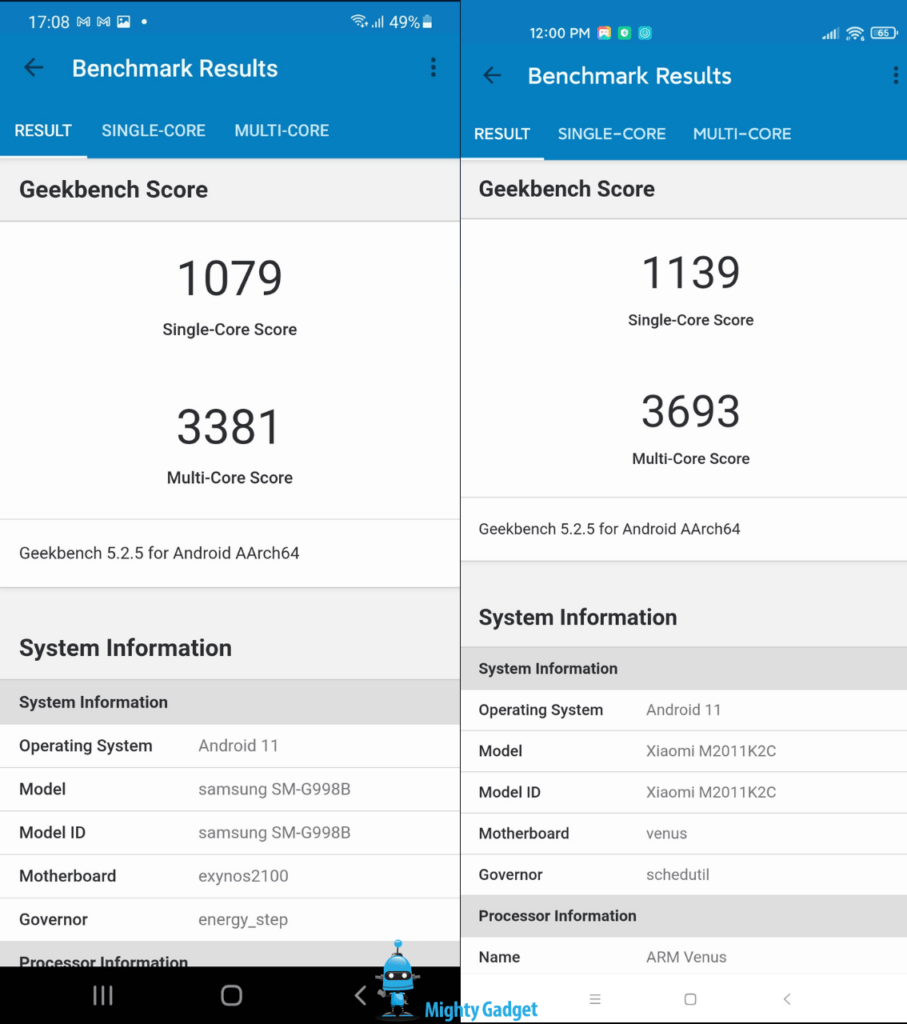This screenshot has height=1024, width=907.
Task: Open MULTI-CORE tab on Xiaomi screen
Action: pyautogui.click(x=742, y=134)
